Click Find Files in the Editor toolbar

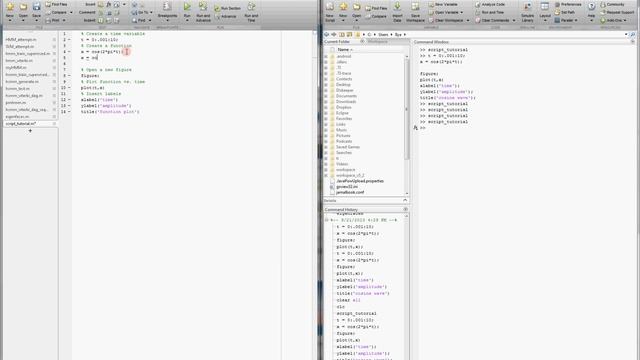[56, 4]
